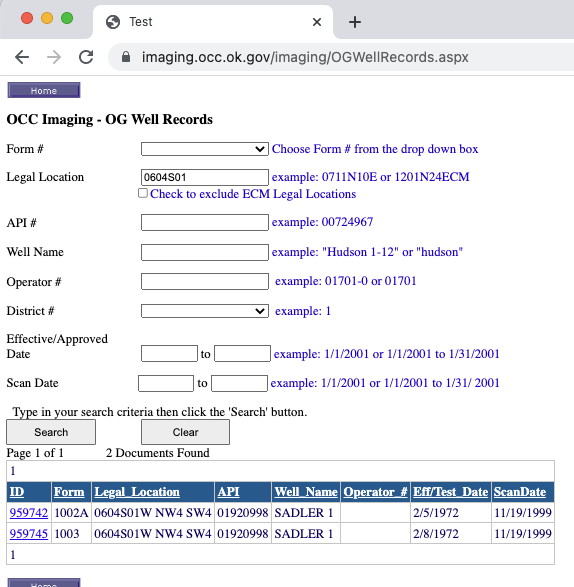The width and height of the screenshot is (574, 587).
Task: Open document ID 959745
Action: click(29, 533)
